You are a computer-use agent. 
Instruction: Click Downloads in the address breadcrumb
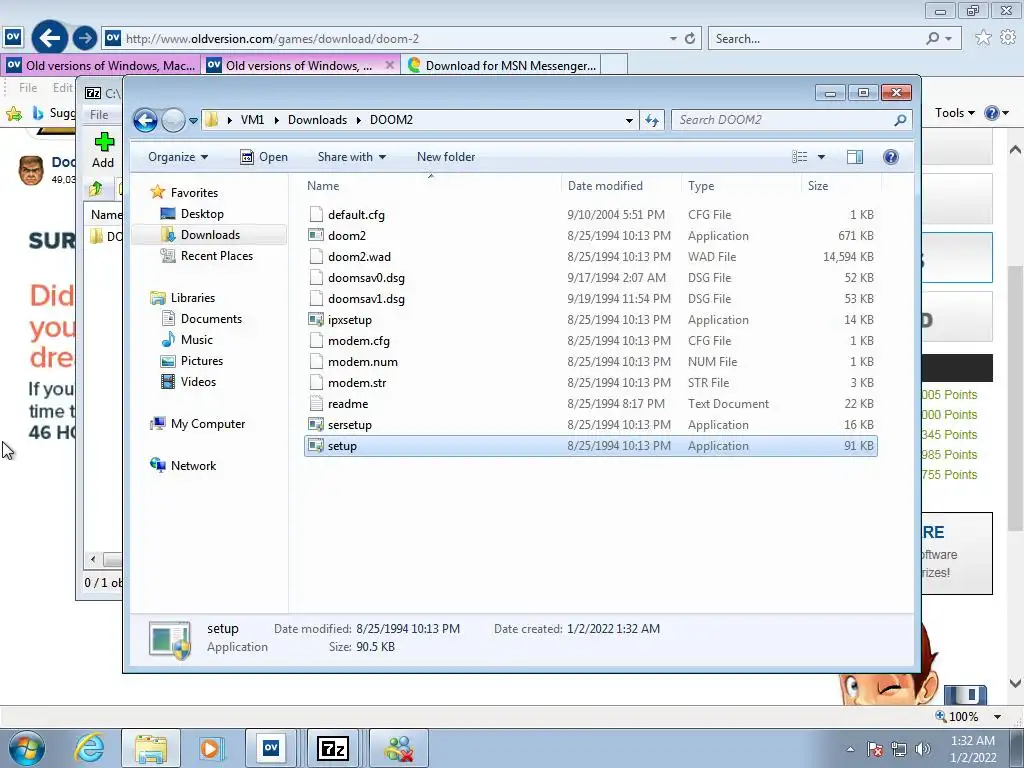pyautogui.click(x=317, y=120)
